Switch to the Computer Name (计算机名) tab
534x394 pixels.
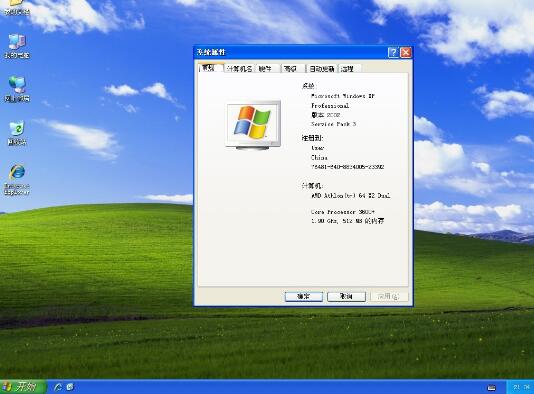239,69
